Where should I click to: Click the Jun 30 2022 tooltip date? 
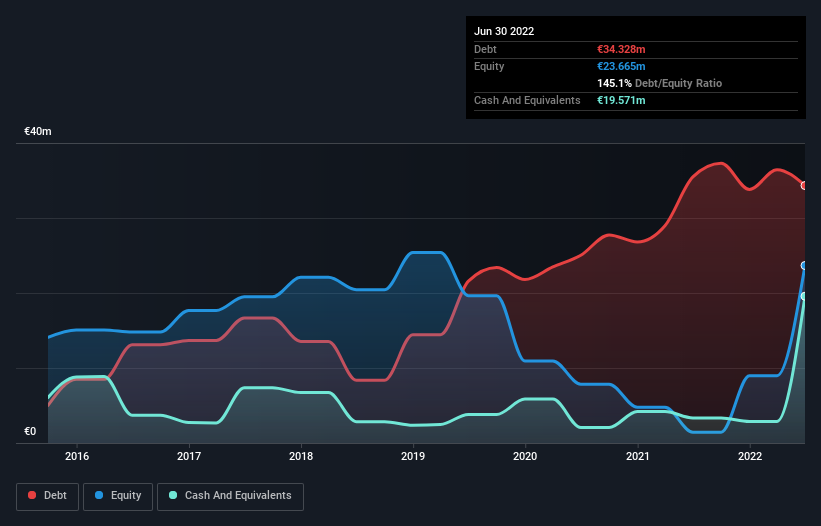[x=504, y=31]
